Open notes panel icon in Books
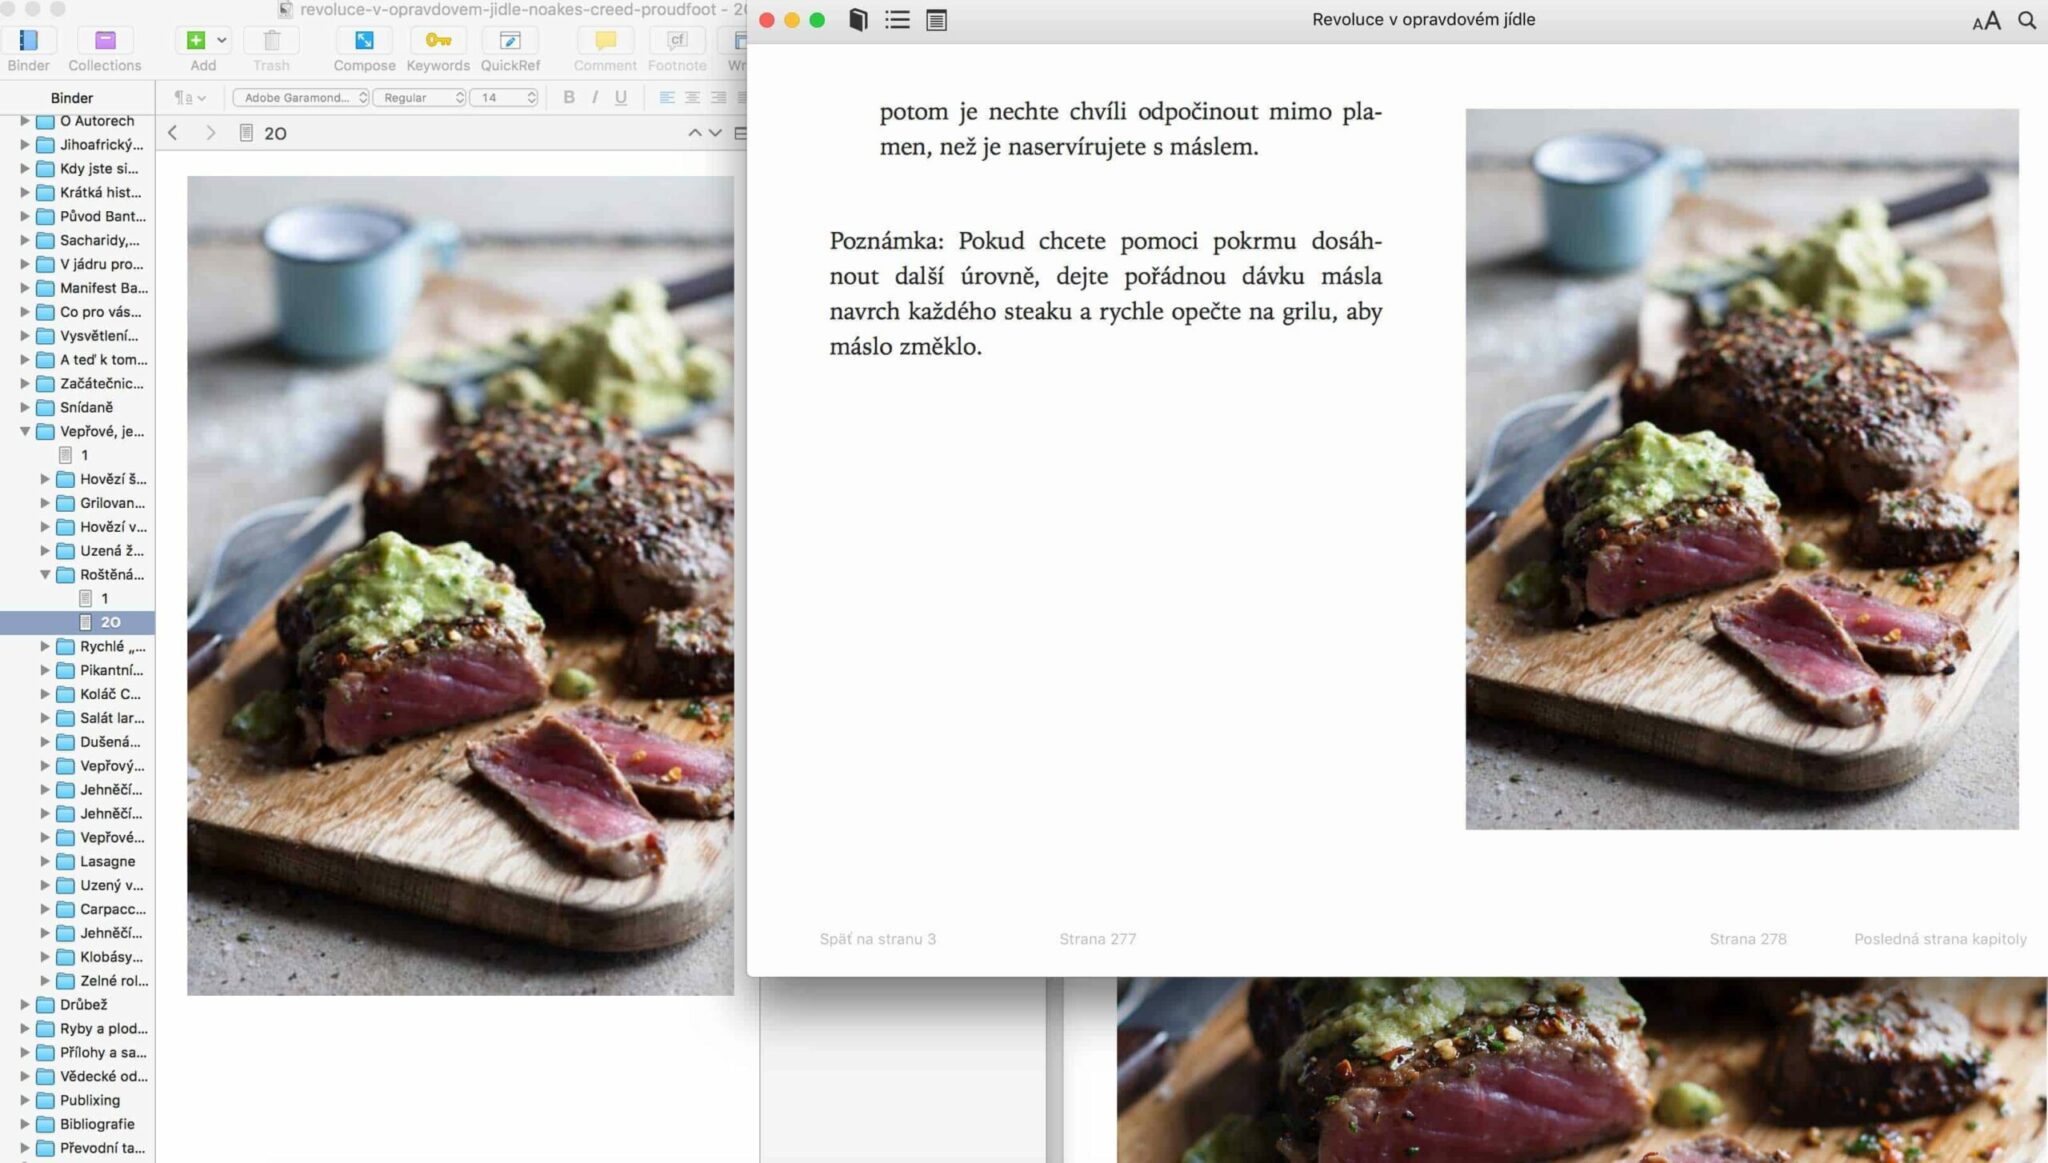The image size is (2048, 1163). pos(936,20)
